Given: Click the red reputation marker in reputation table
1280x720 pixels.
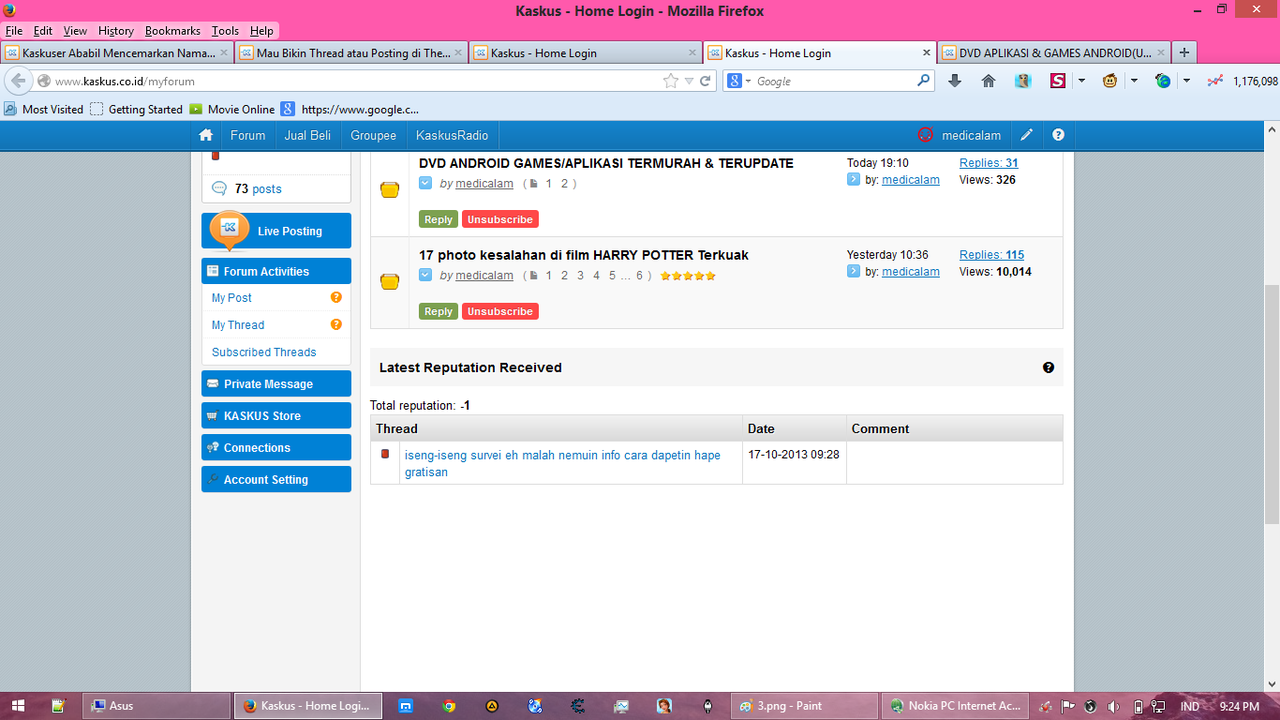Looking at the screenshot, I should click(x=385, y=454).
